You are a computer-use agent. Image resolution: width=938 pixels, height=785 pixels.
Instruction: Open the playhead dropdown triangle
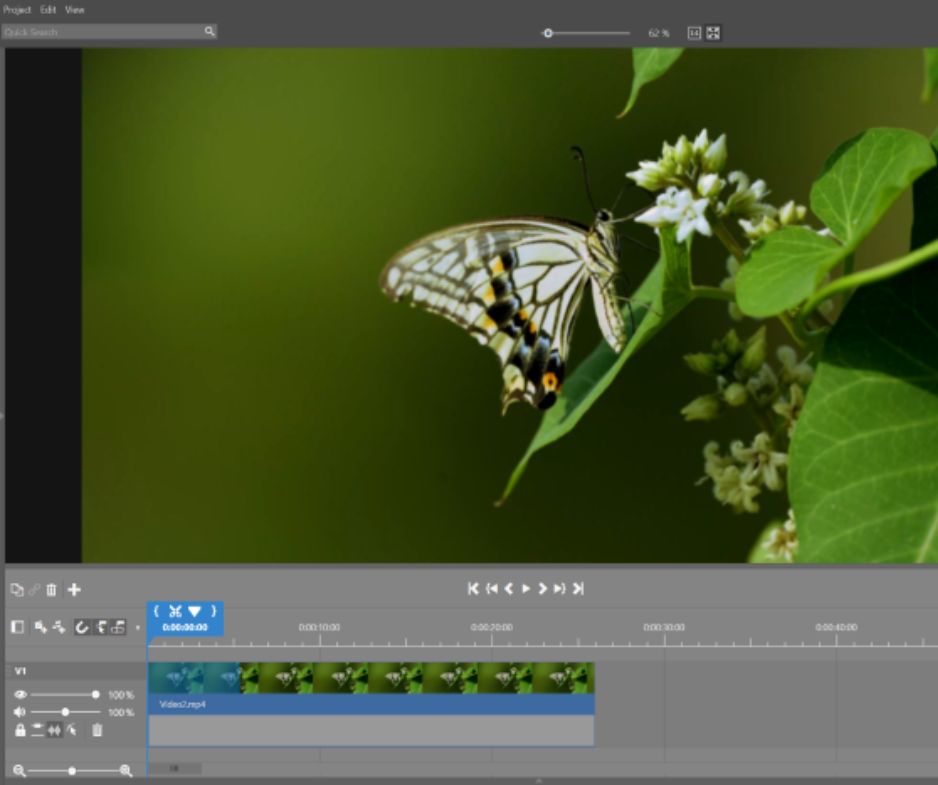(194, 611)
